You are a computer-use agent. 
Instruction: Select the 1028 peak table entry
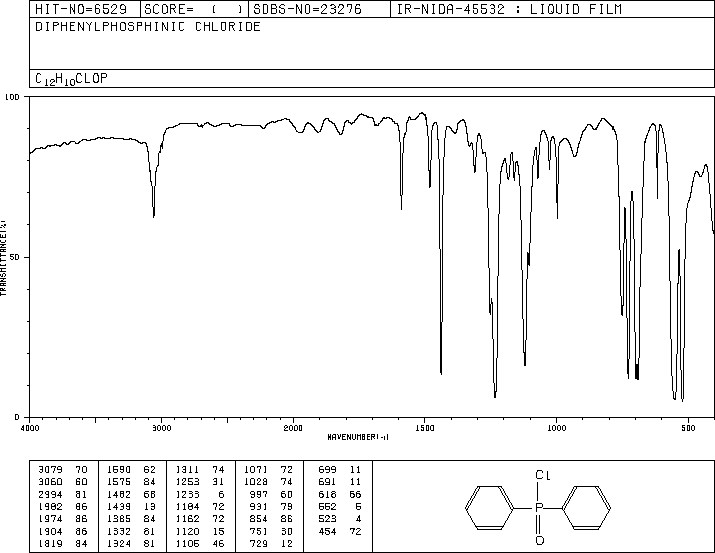pyautogui.click(x=269, y=482)
